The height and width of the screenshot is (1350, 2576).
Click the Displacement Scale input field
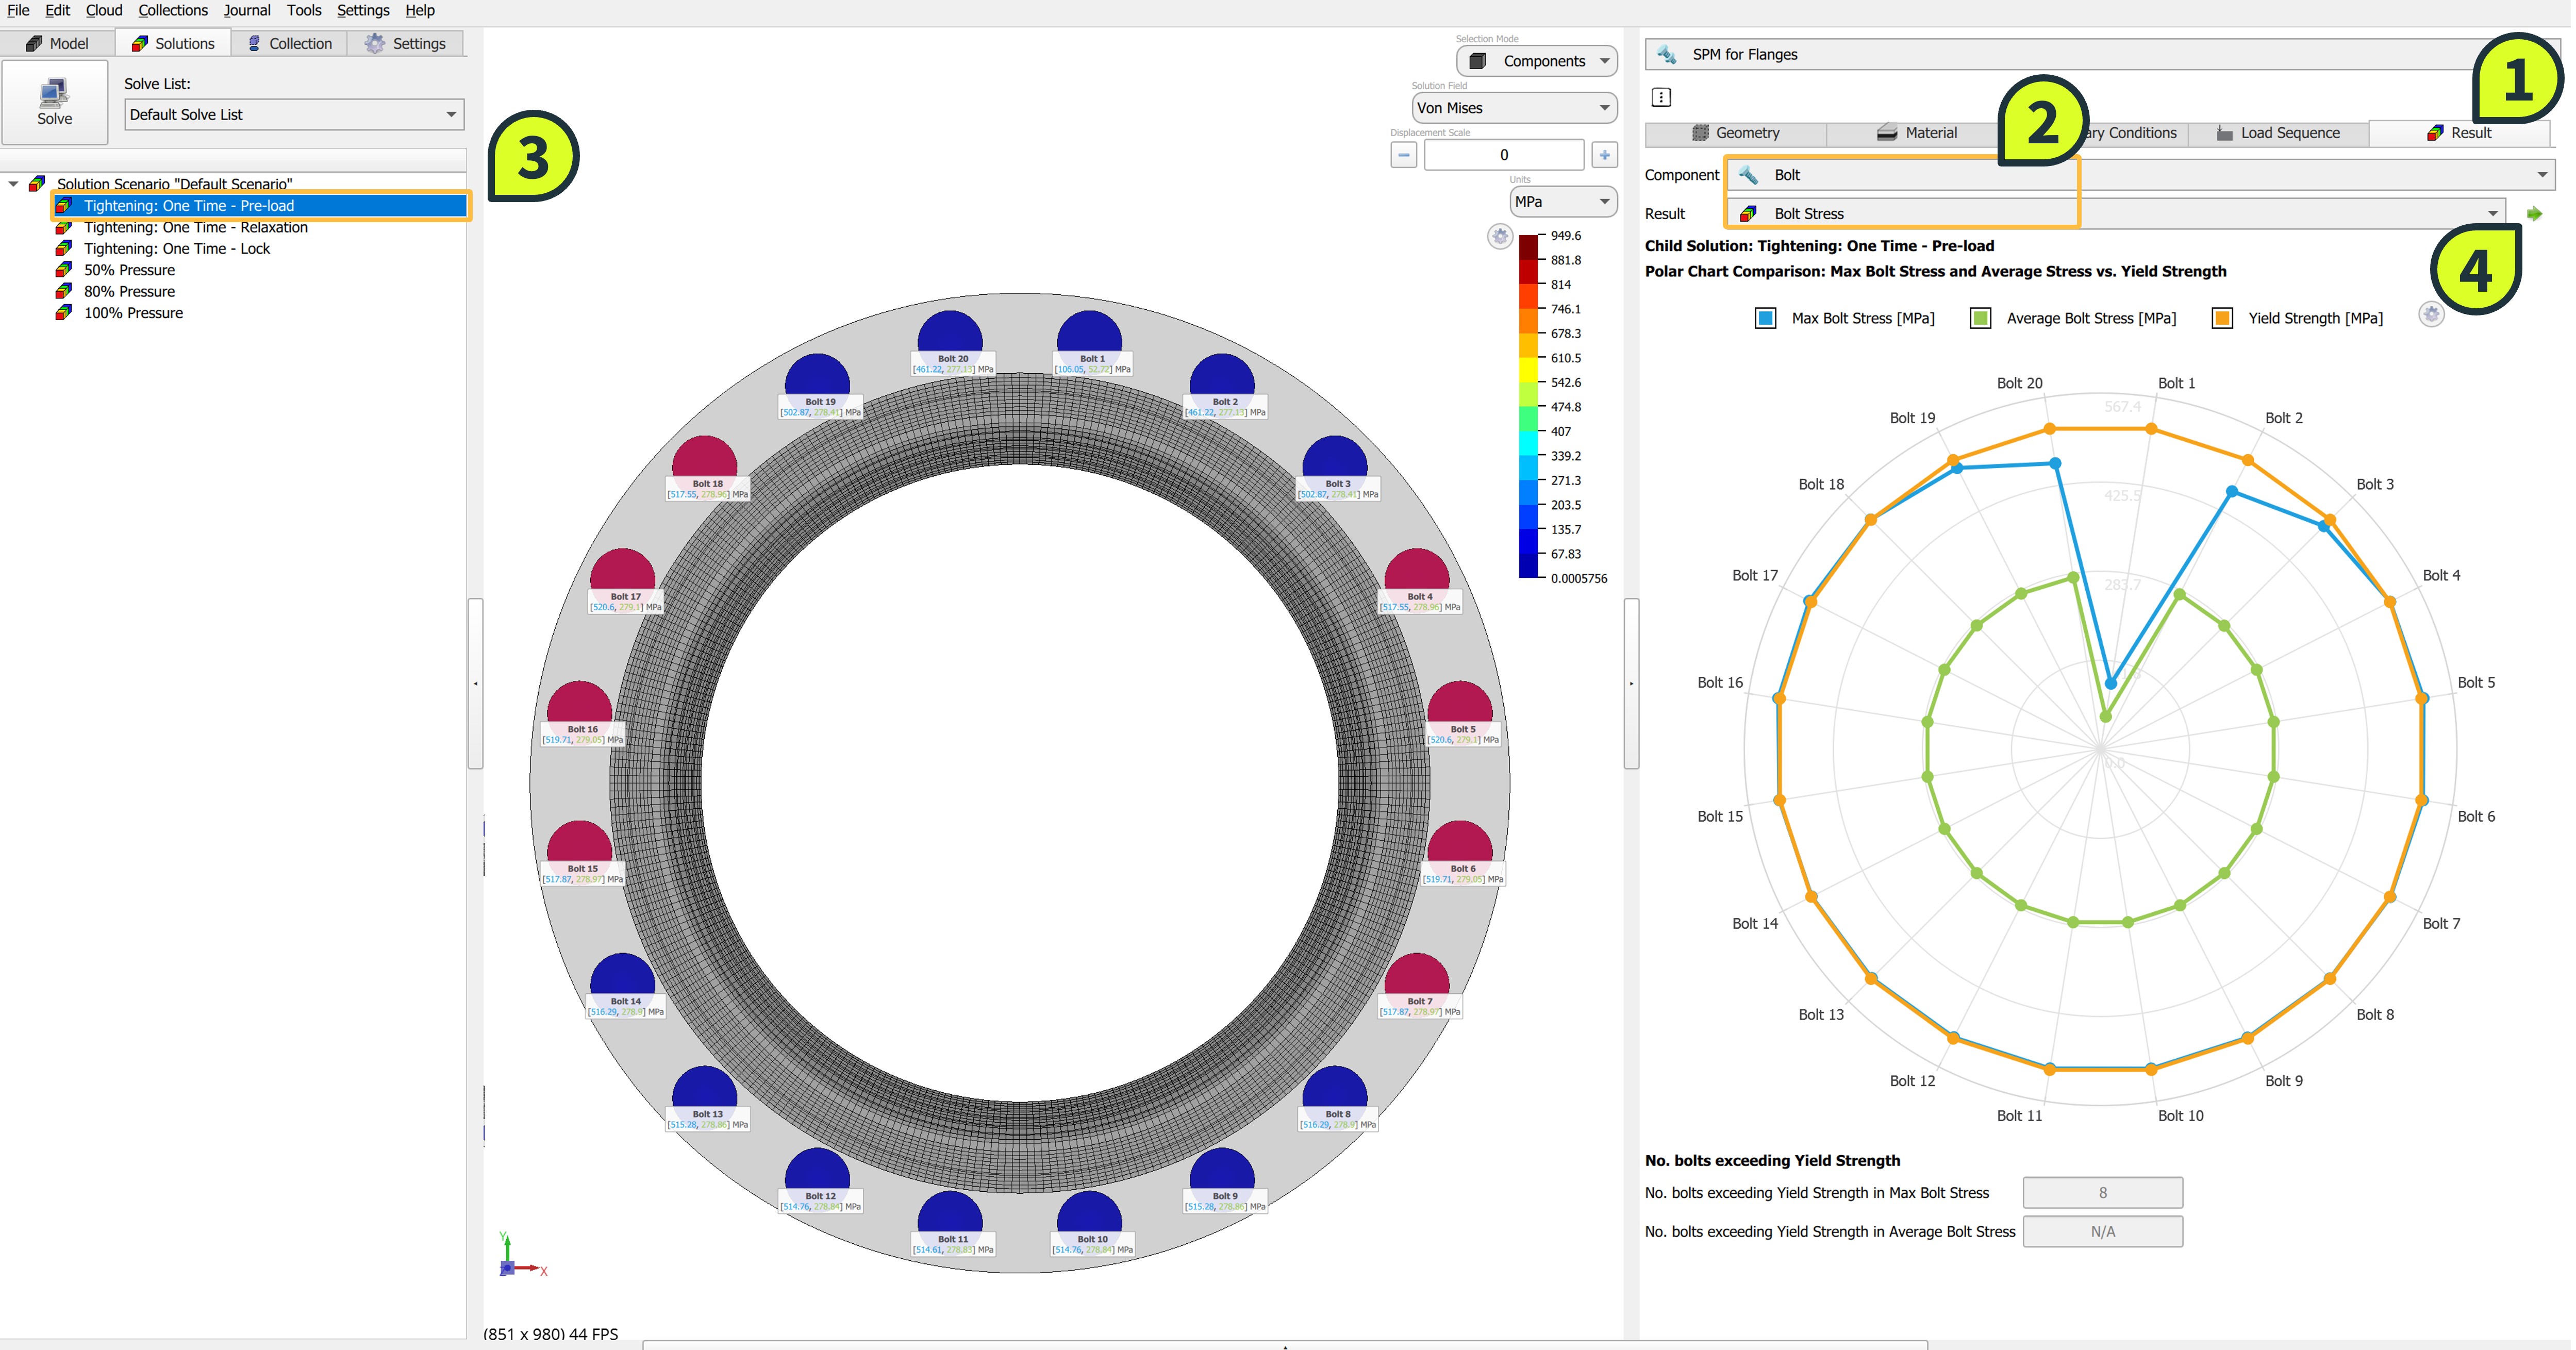[1502, 155]
